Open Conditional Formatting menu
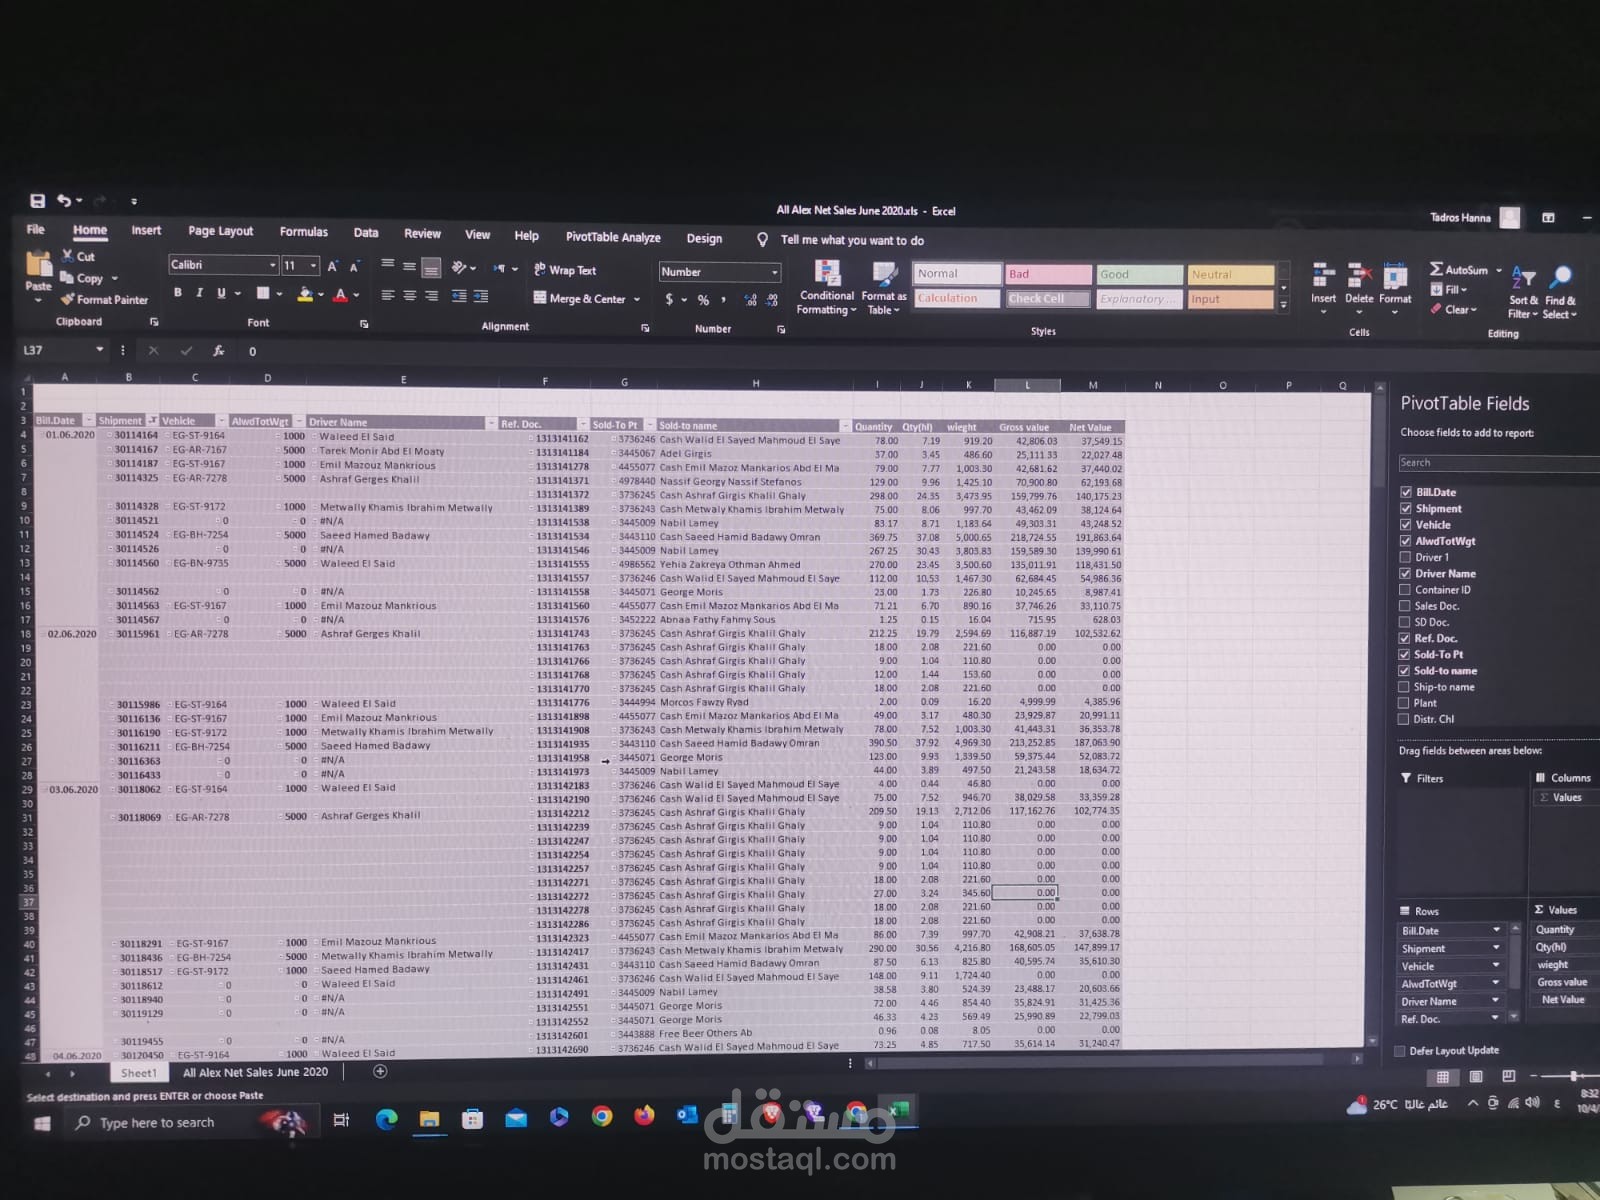Viewport: 1600px width, 1200px height. tap(827, 288)
